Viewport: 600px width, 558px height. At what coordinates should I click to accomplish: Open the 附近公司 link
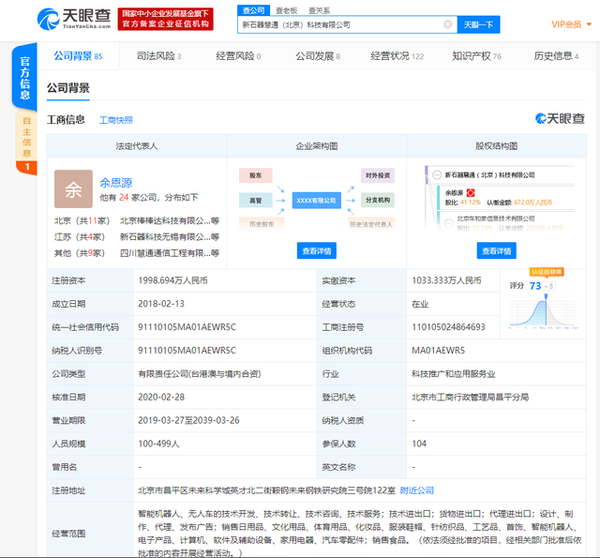[417, 490]
